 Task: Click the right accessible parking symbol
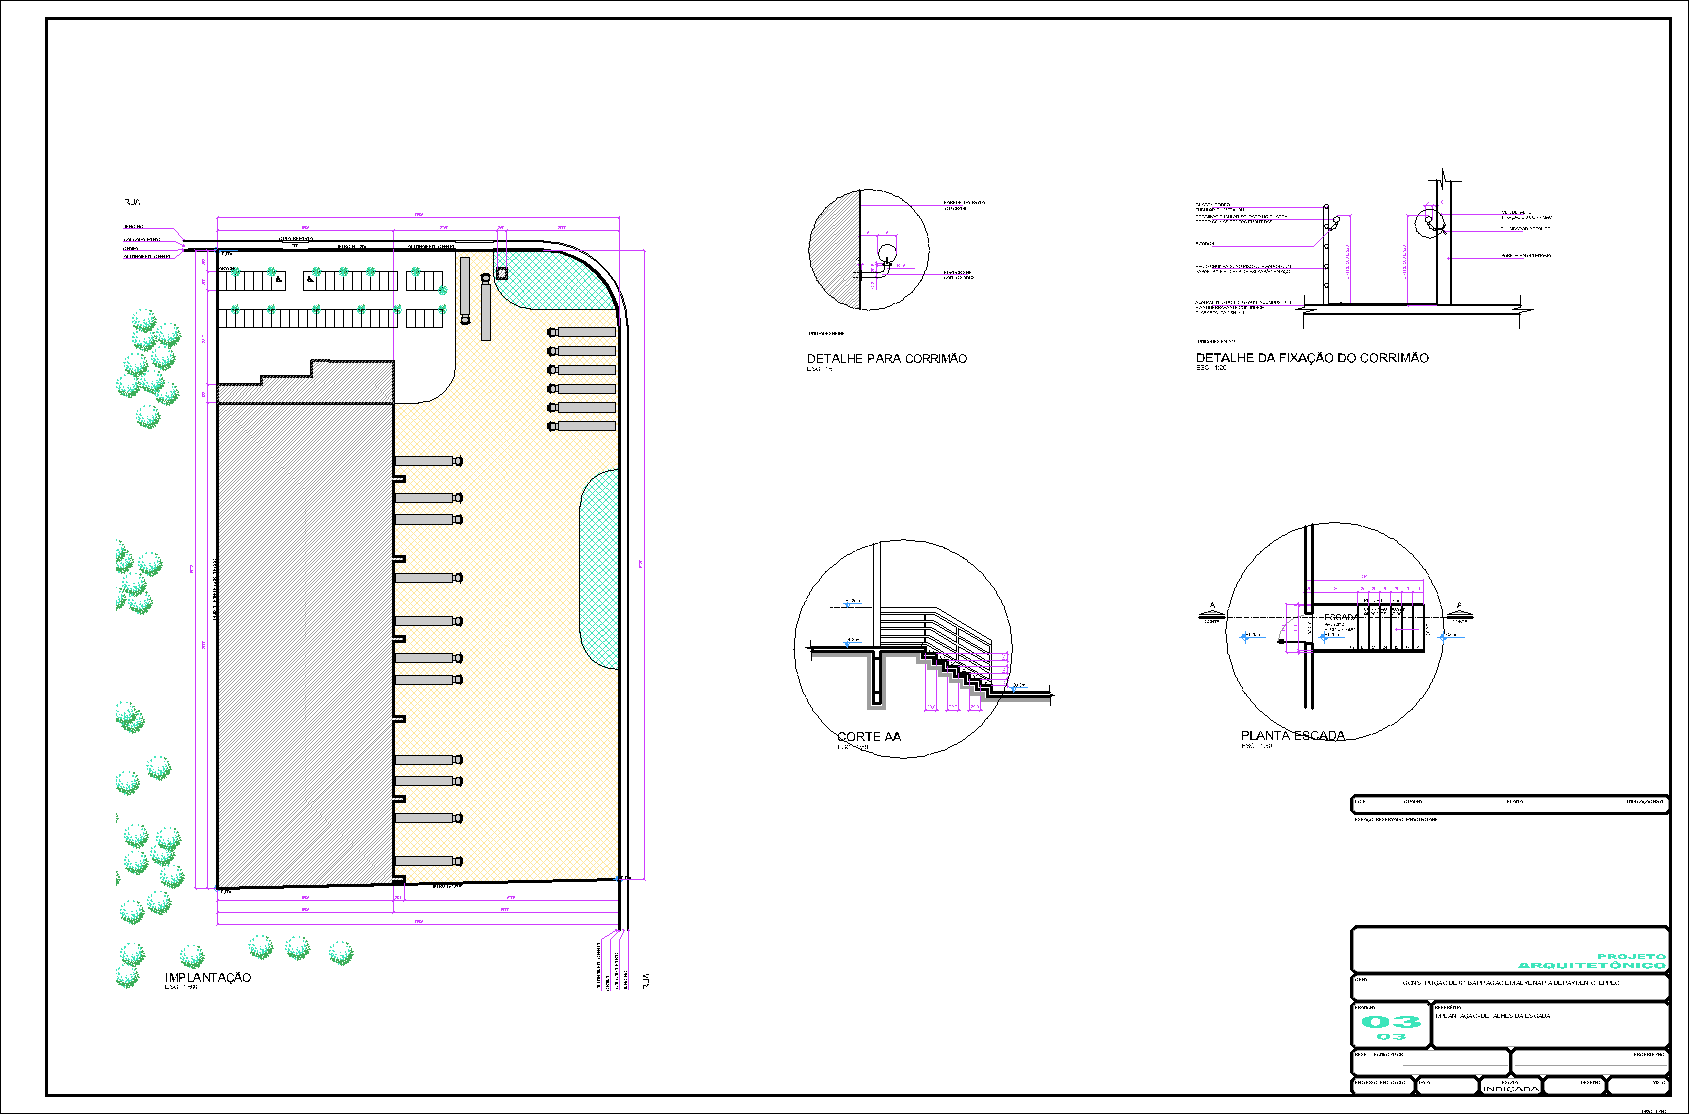click(x=311, y=279)
